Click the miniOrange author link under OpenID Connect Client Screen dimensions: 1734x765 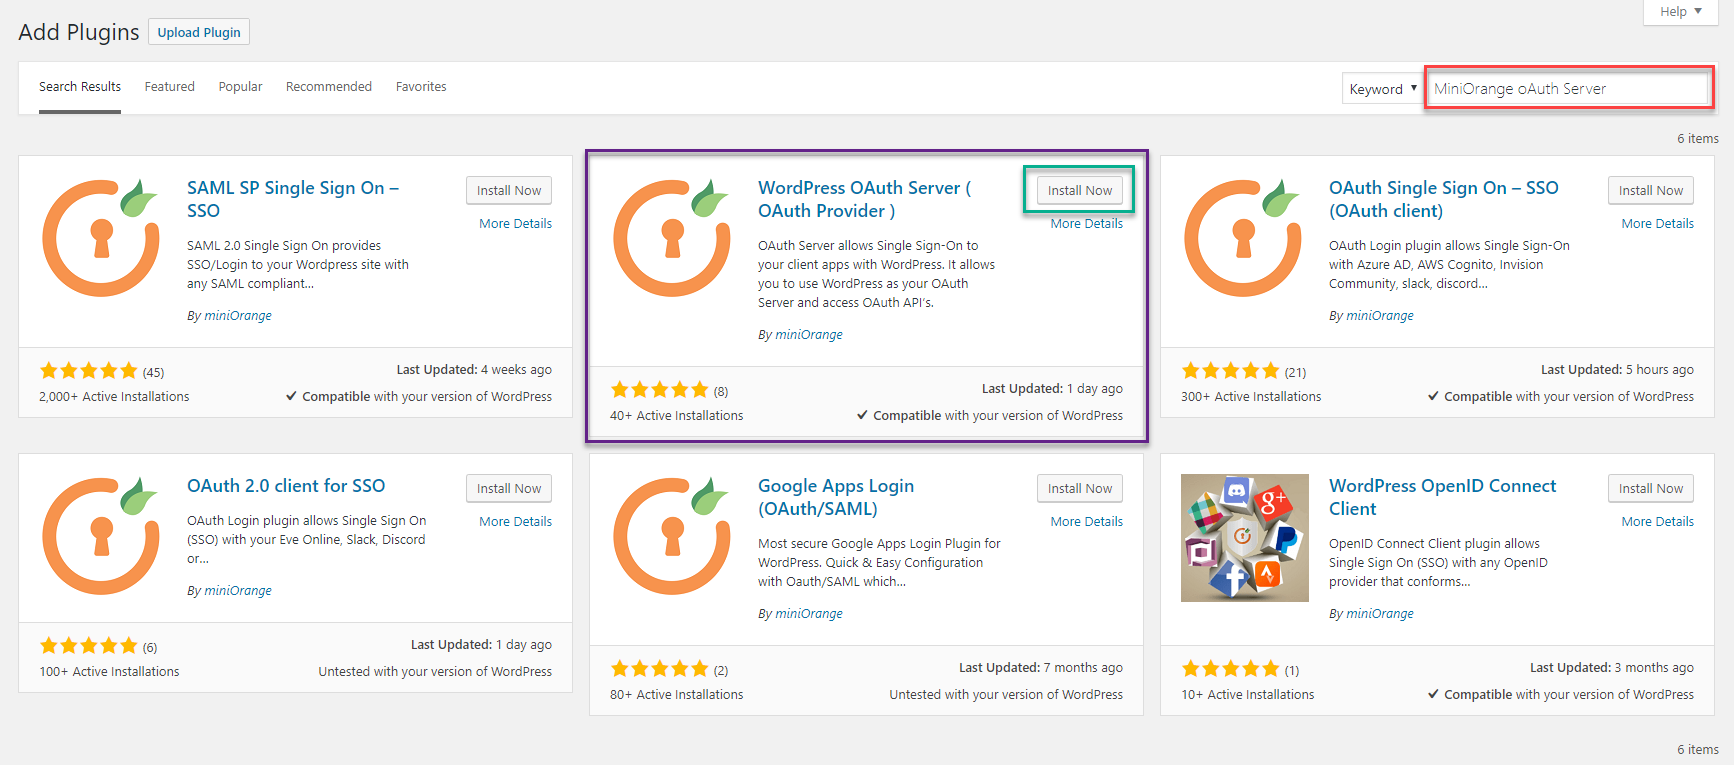(1380, 614)
